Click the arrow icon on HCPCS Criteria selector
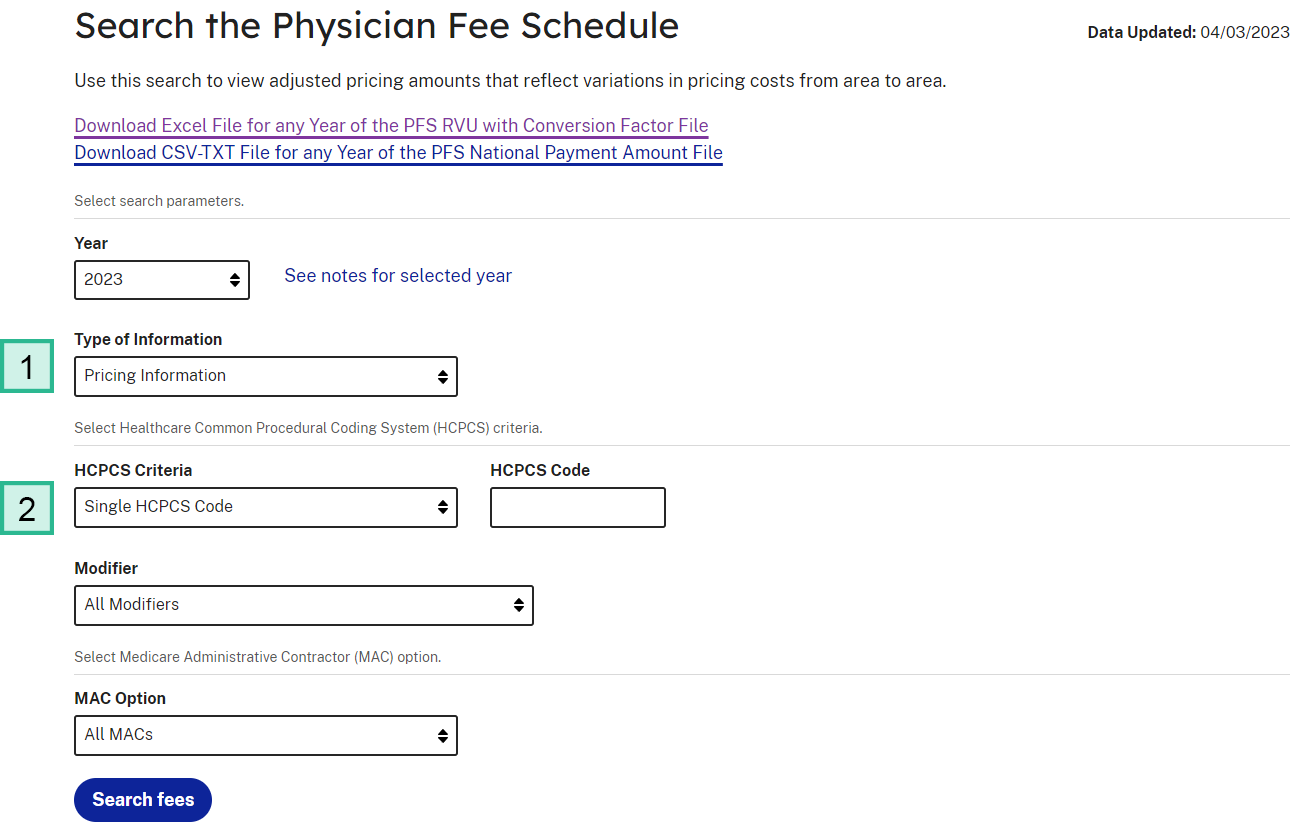 (x=443, y=507)
